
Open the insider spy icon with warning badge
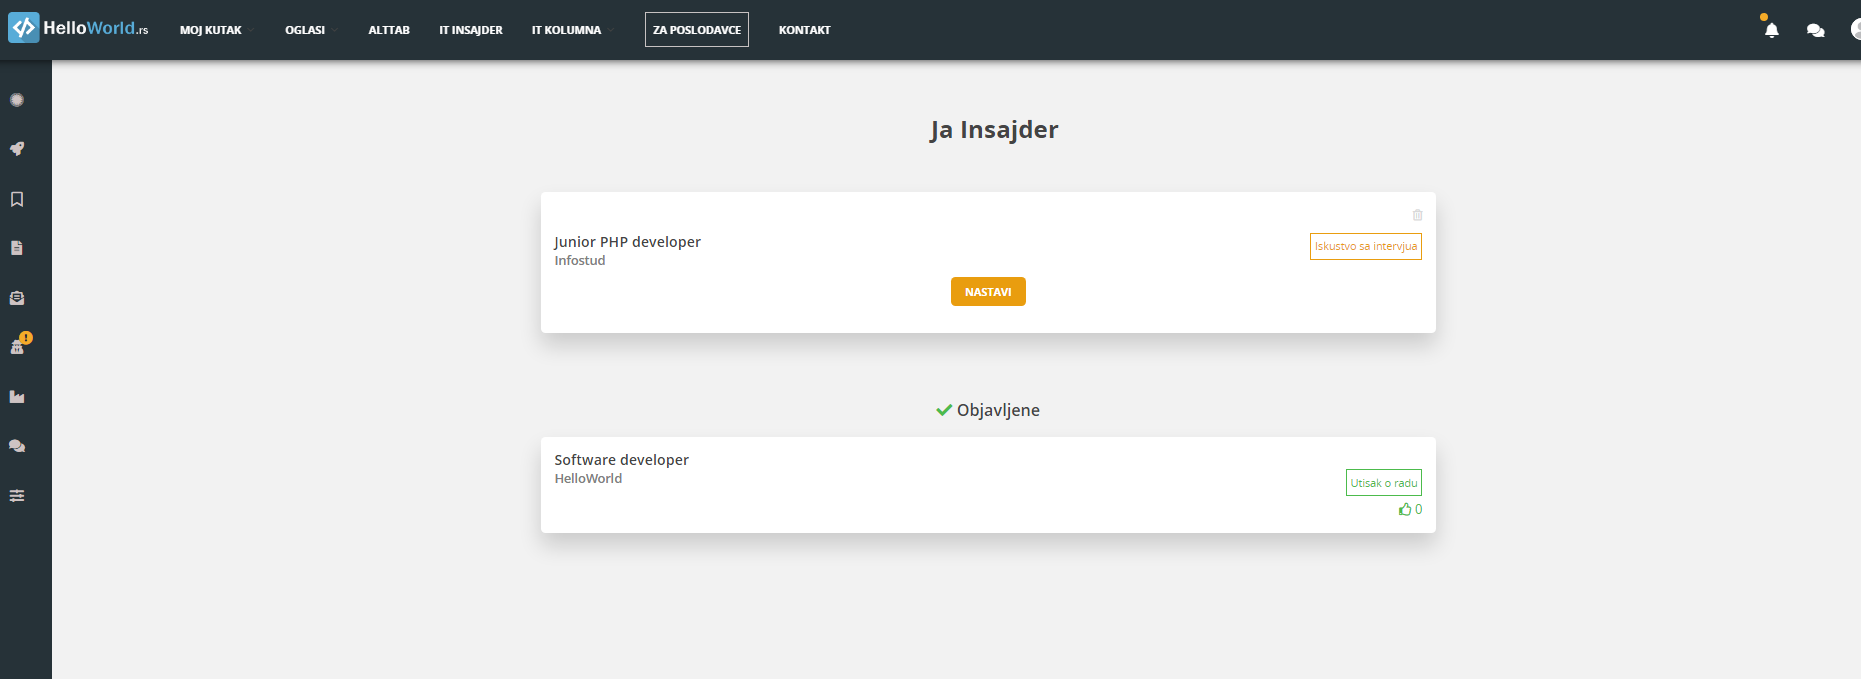pos(20,344)
